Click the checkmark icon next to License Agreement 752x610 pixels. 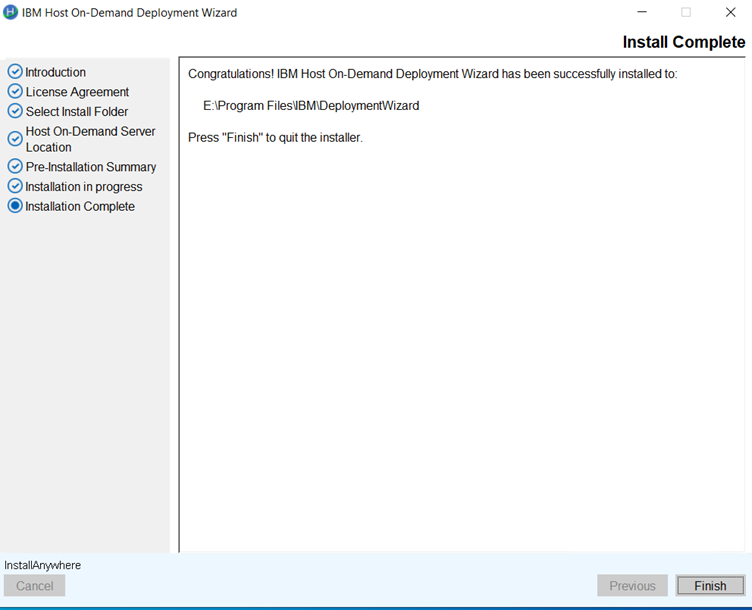pyautogui.click(x=15, y=92)
